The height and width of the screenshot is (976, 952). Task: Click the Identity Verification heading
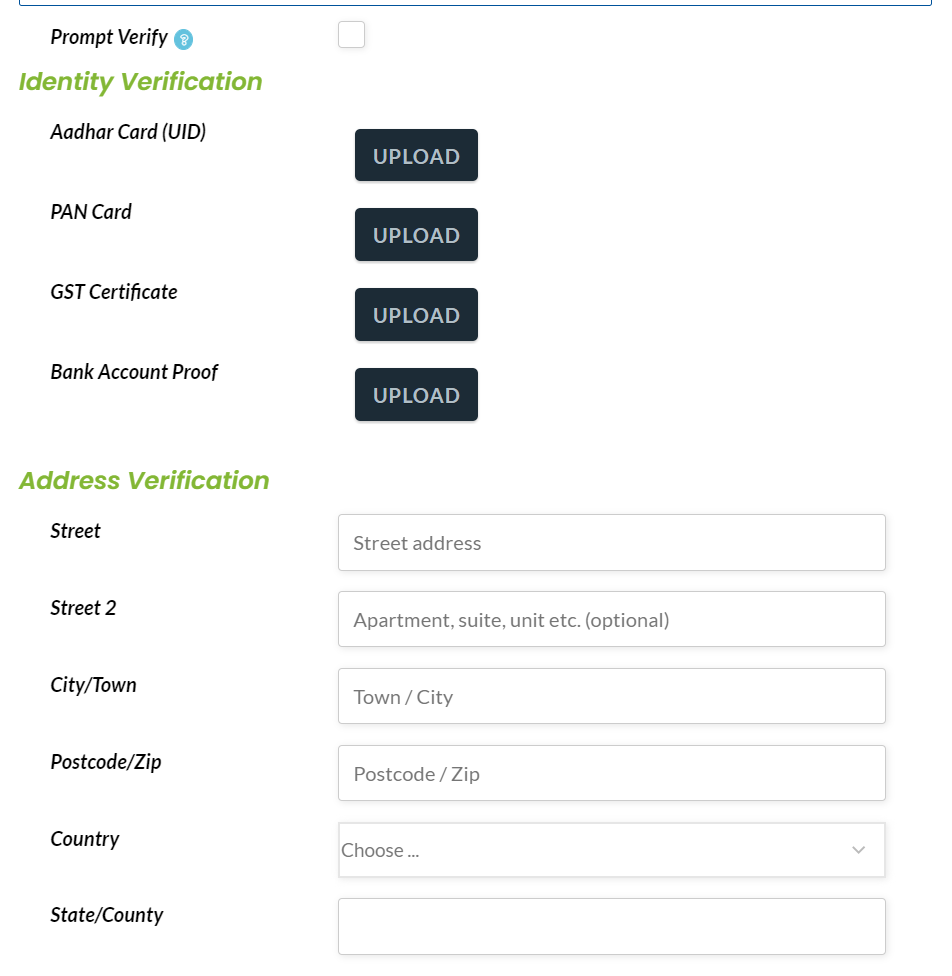tap(141, 82)
